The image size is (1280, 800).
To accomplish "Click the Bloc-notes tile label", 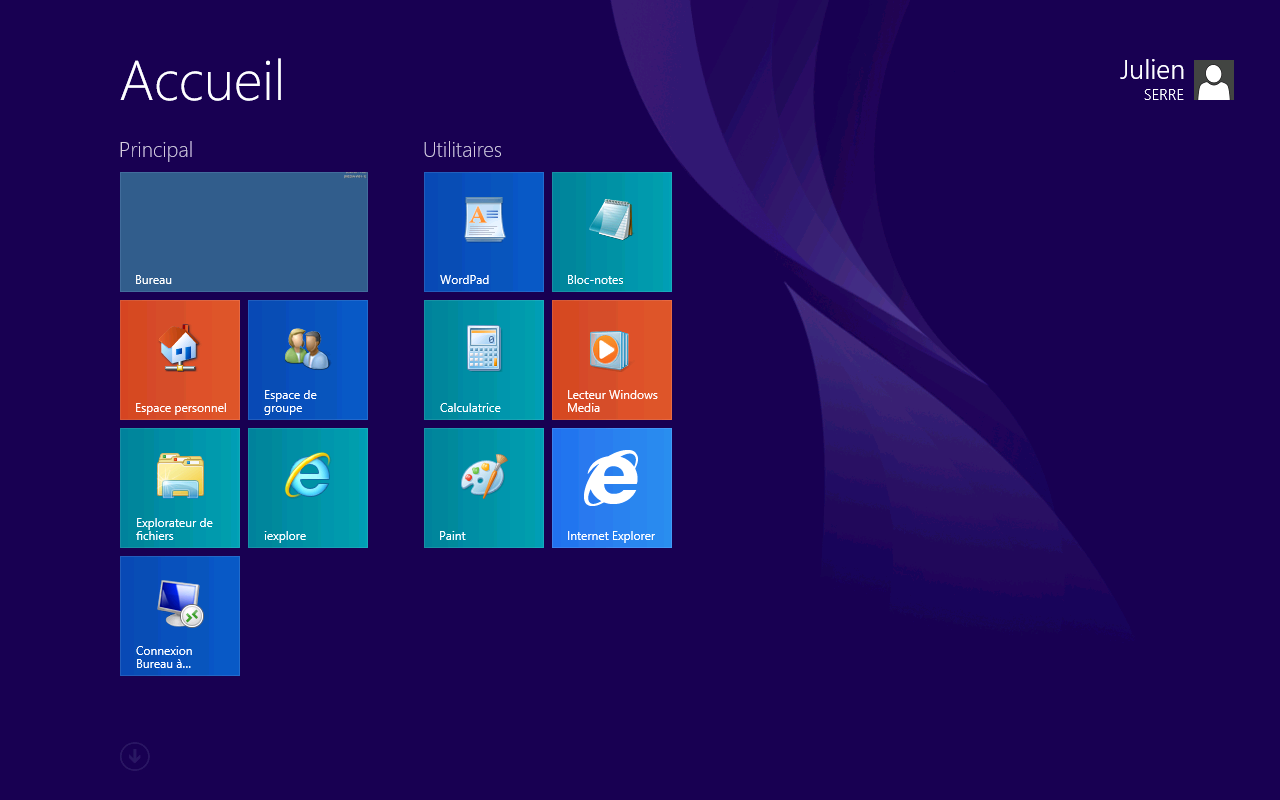I will (595, 280).
